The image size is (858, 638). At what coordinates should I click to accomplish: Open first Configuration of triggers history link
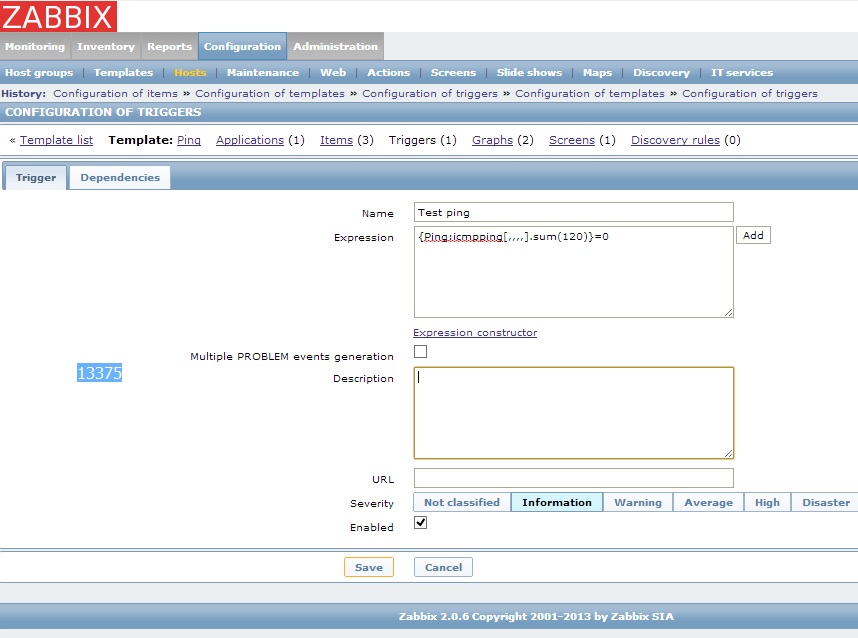[430, 94]
